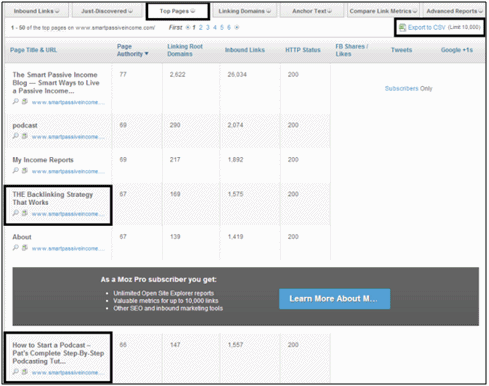
Task: Sort by Linking Root Domains column header
Action: pos(185,50)
